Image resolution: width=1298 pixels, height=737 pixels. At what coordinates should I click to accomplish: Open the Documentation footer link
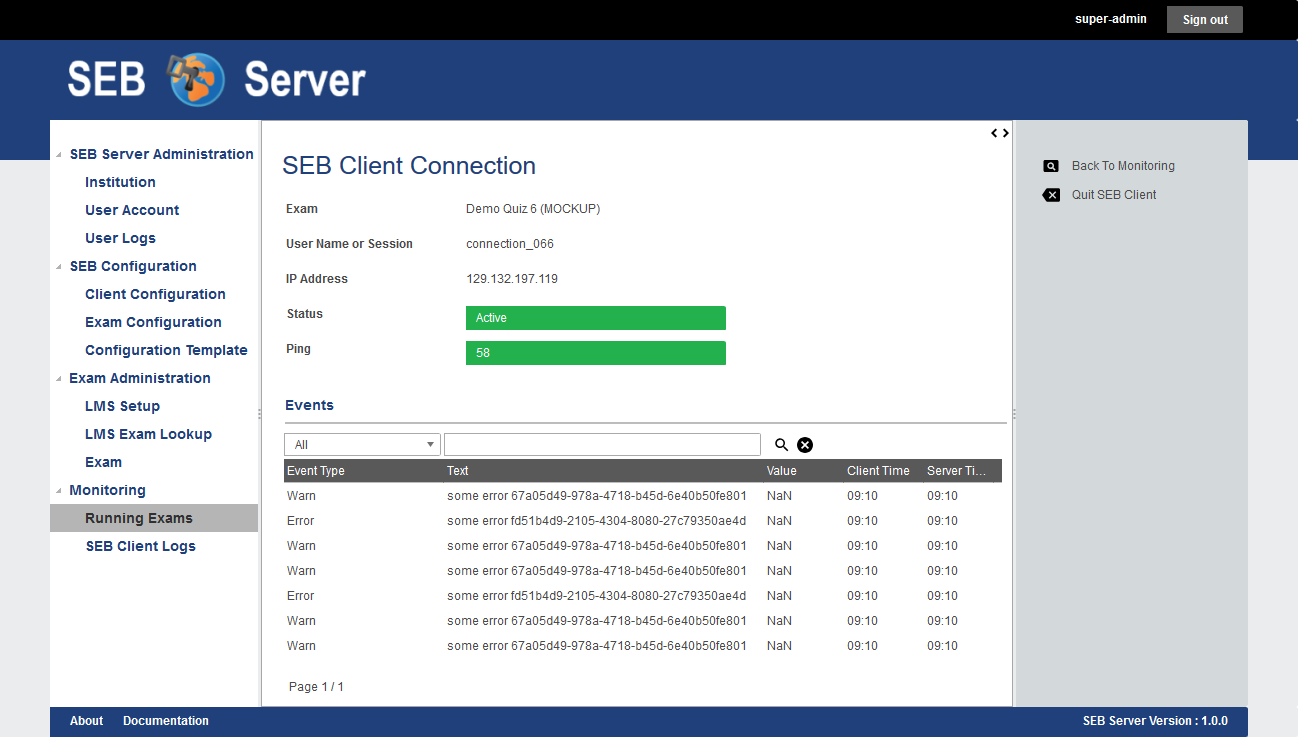click(x=166, y=721)
